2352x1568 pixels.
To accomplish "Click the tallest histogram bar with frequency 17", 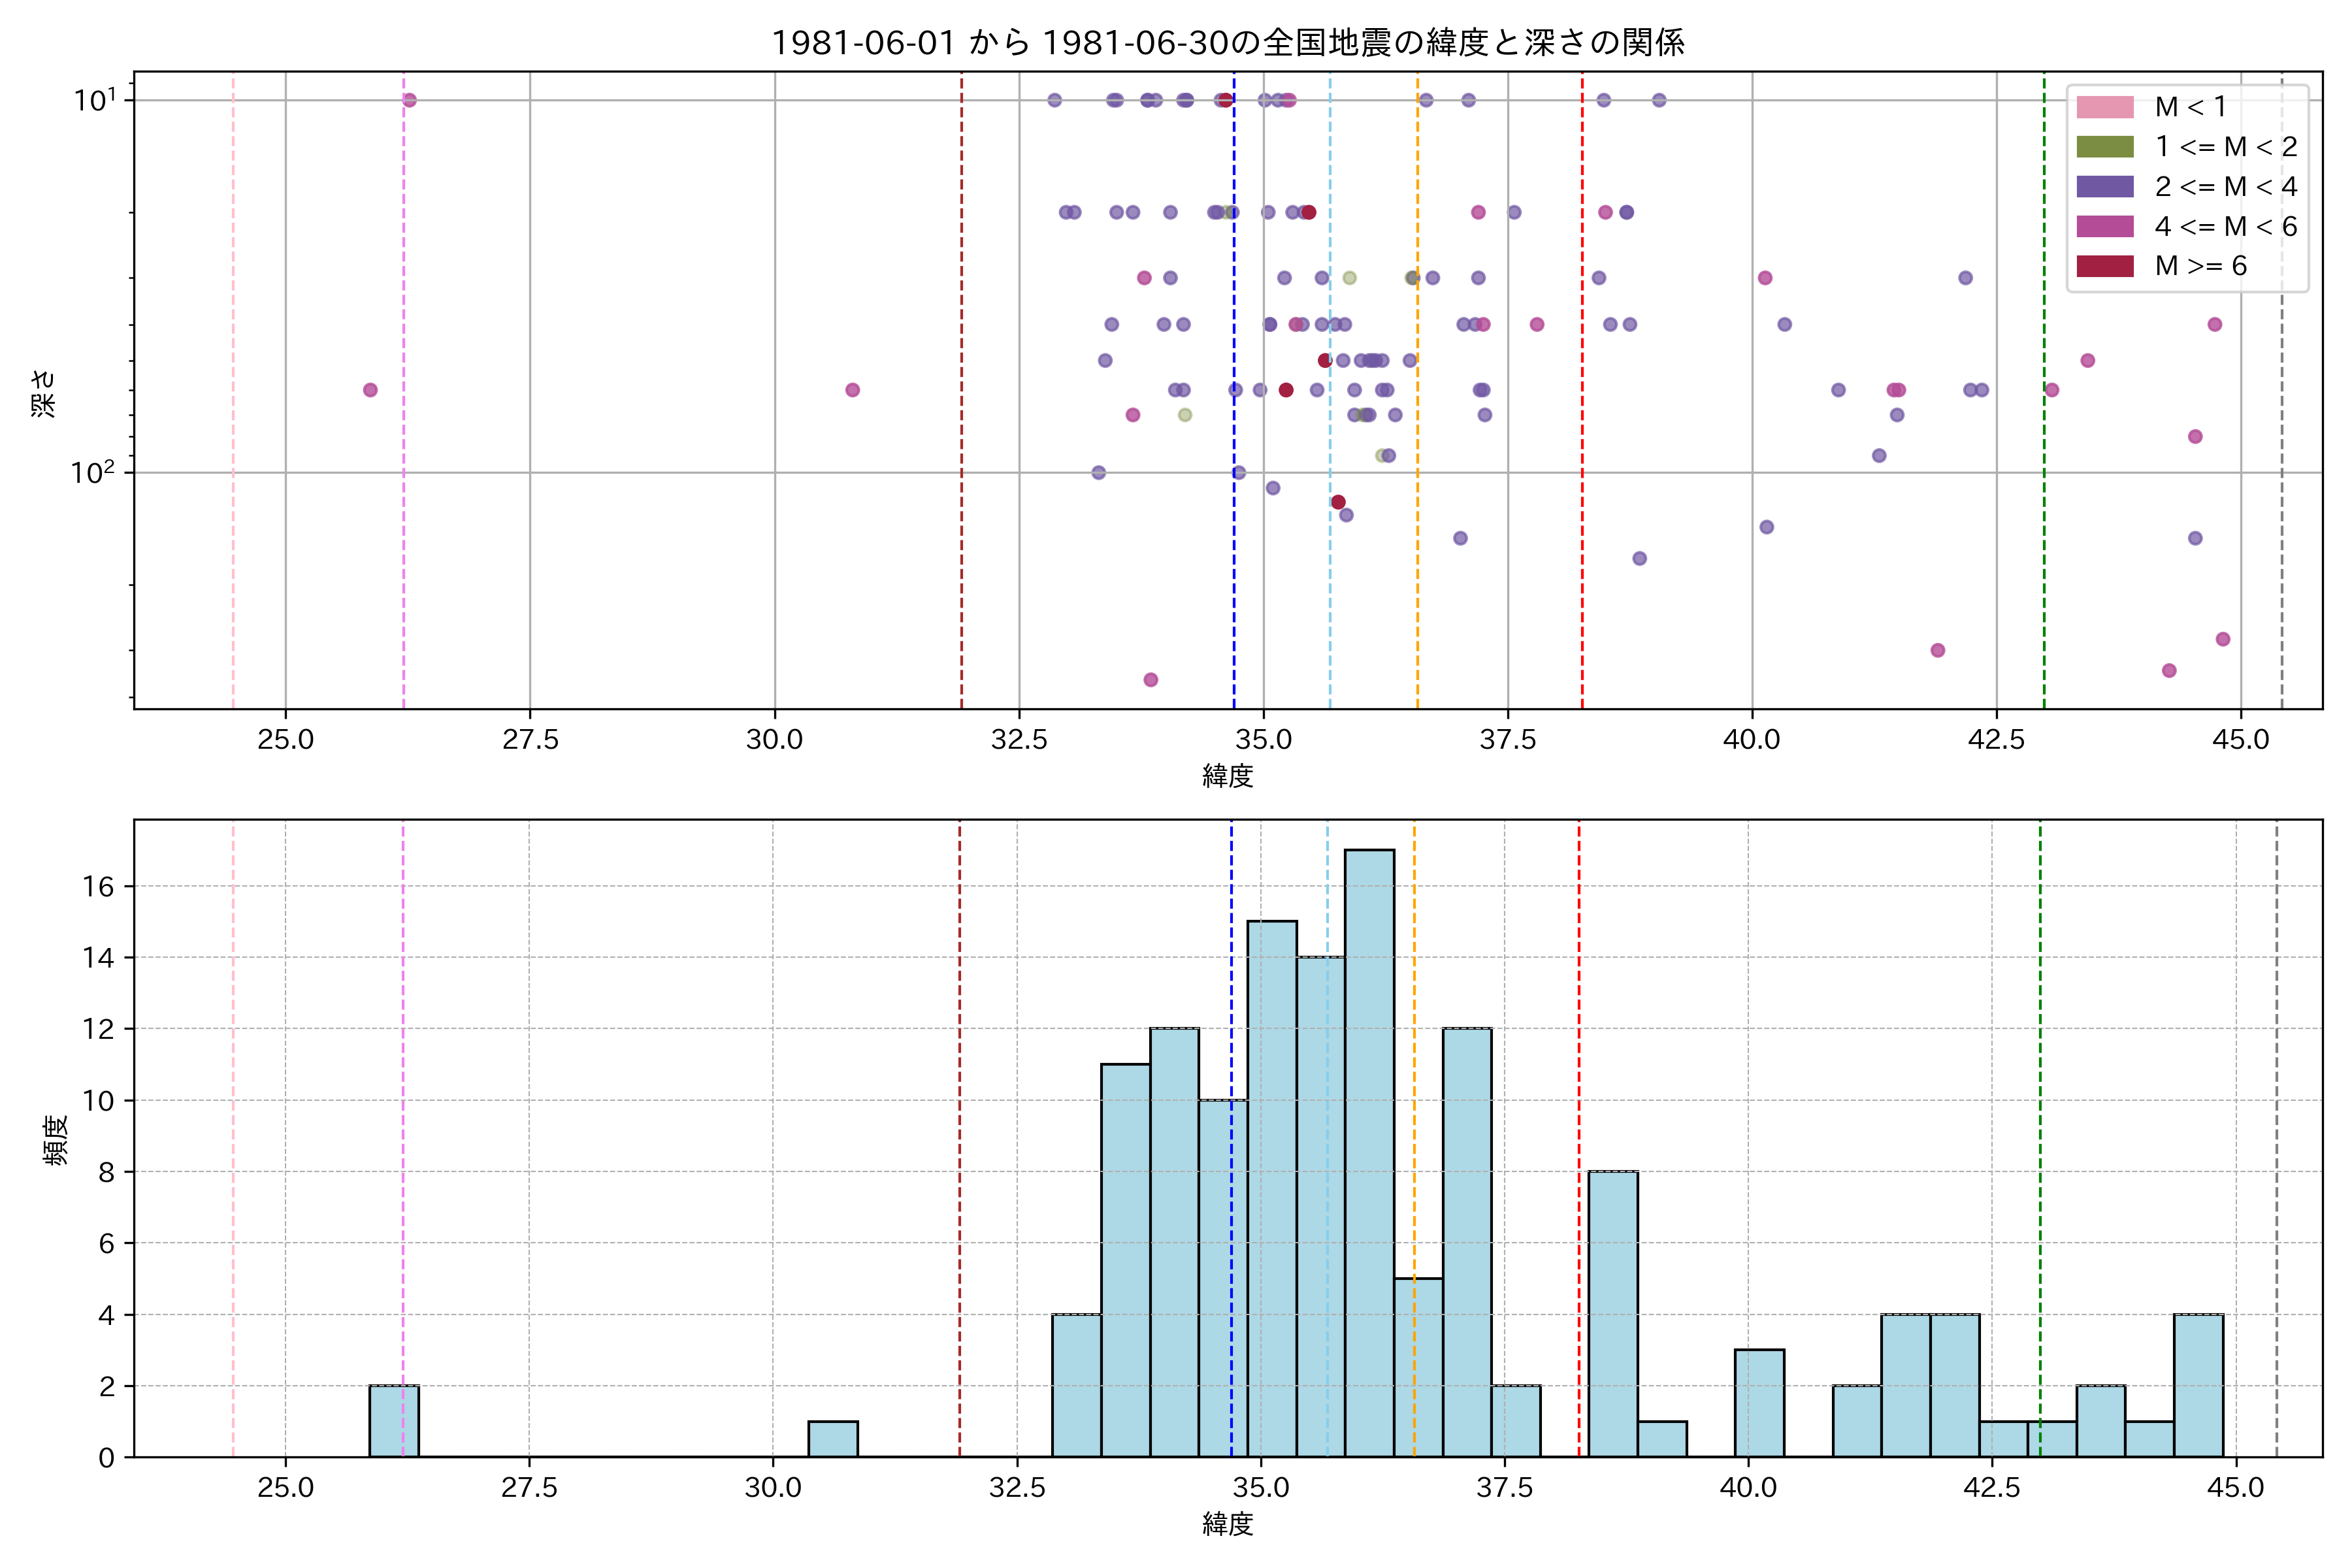I will (1369, 1153).
